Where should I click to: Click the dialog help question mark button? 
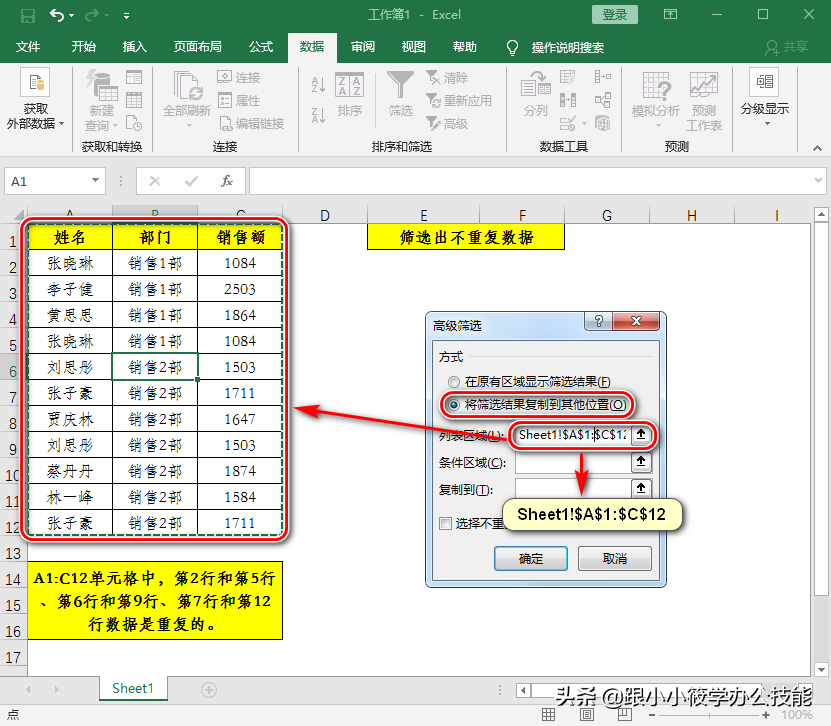(598, 321)
